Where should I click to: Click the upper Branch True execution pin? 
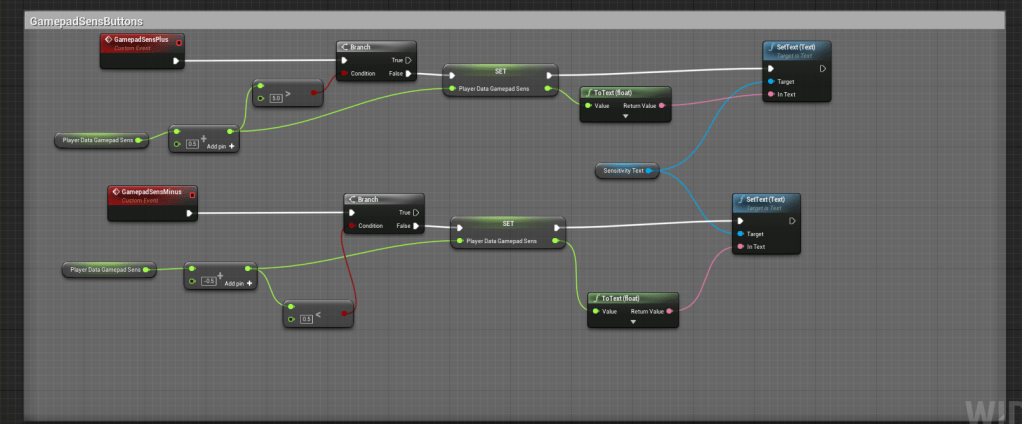pos(408,59)
